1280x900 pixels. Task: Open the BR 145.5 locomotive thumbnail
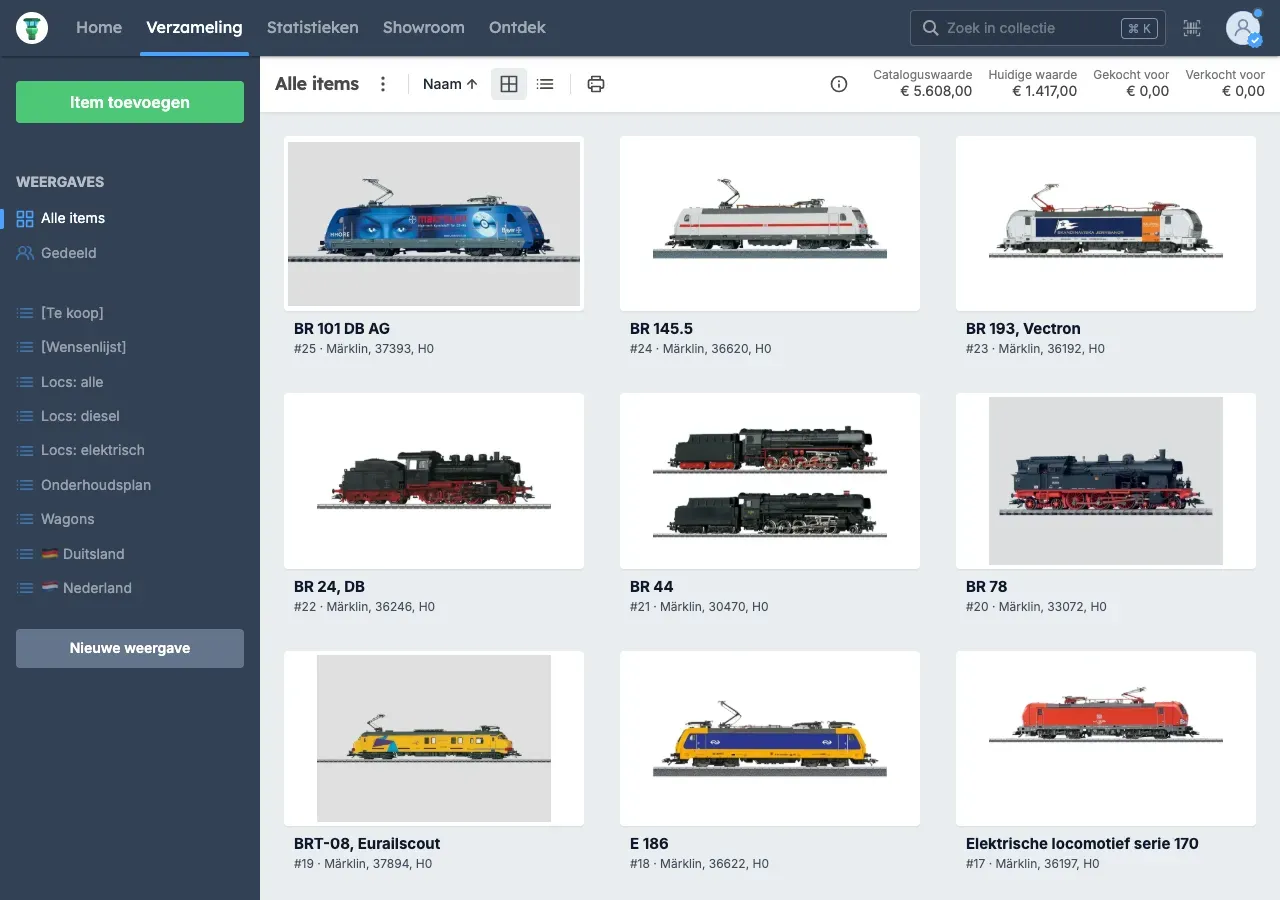pyautogui.click(x=770, y=224)
